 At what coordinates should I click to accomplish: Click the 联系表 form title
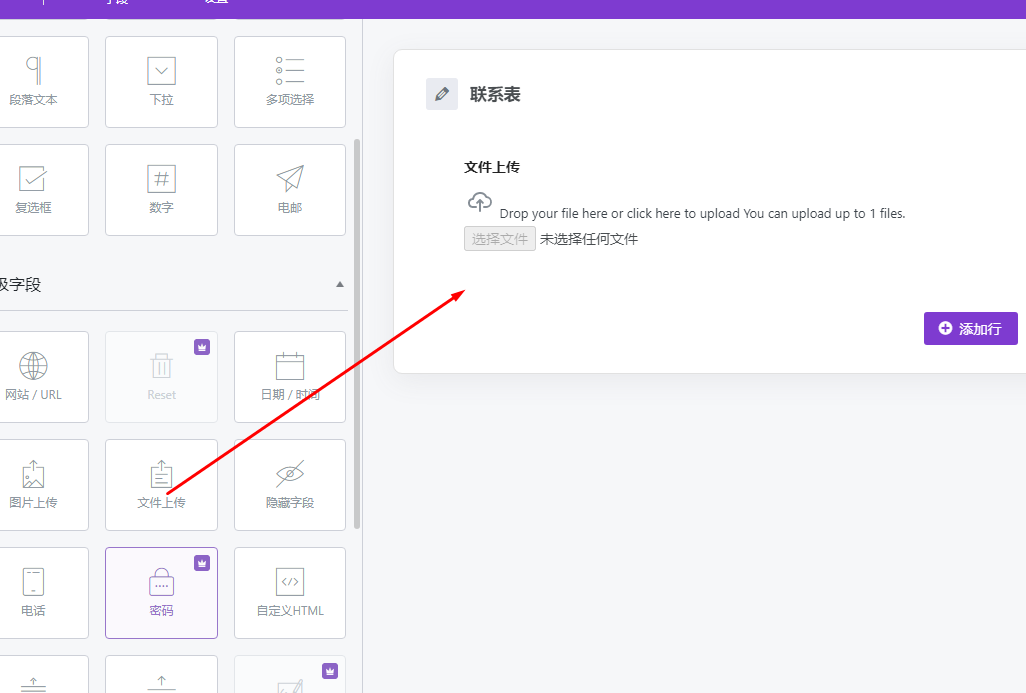point(495,94)
